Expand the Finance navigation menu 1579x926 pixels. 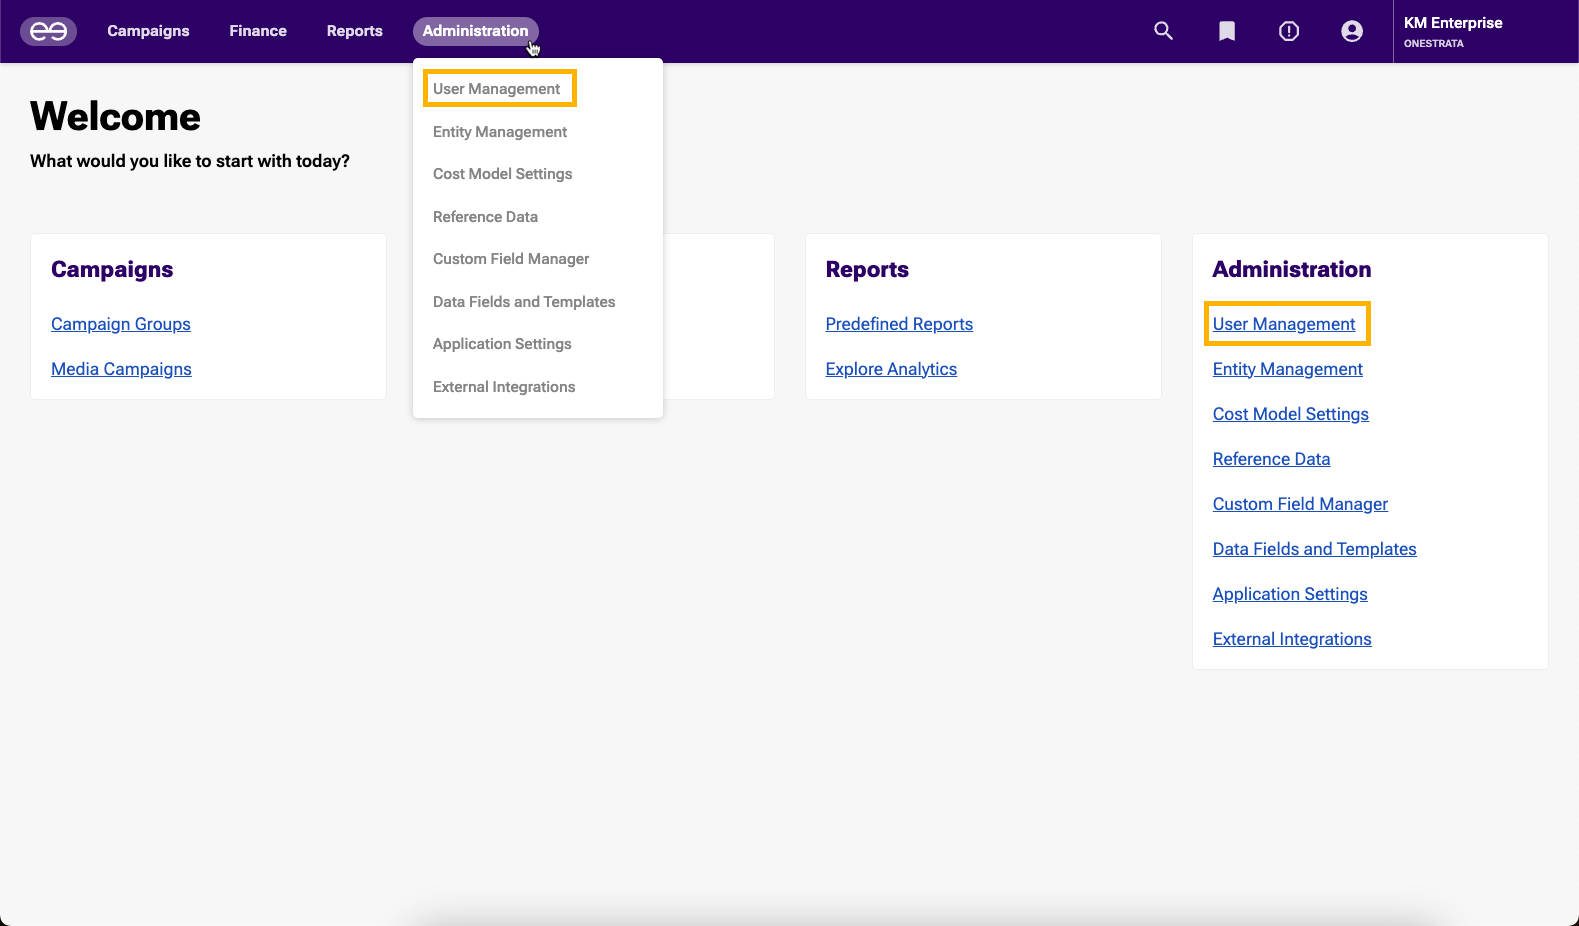click(258, 31)
